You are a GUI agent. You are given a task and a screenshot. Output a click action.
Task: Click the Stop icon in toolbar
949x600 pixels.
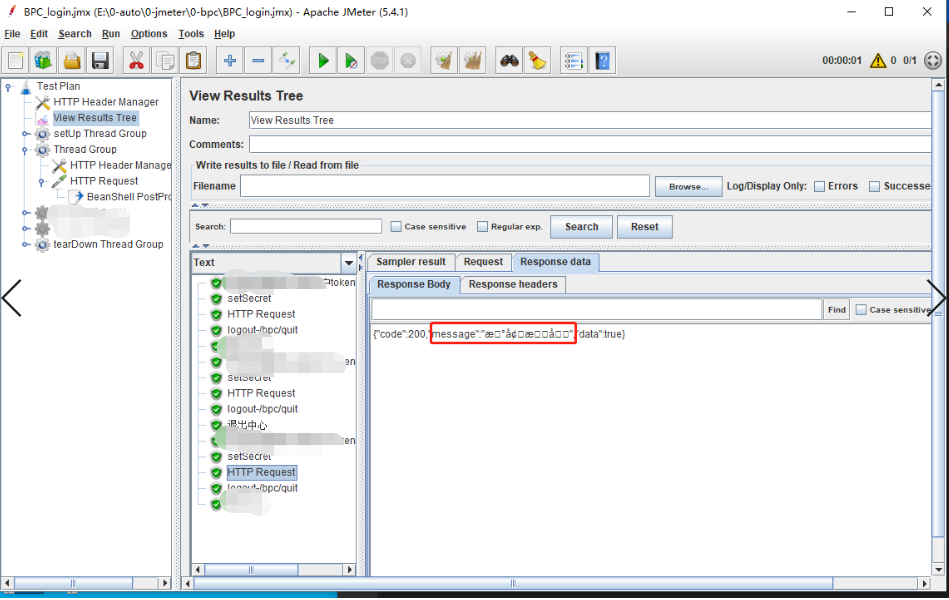tap(379, 61)
